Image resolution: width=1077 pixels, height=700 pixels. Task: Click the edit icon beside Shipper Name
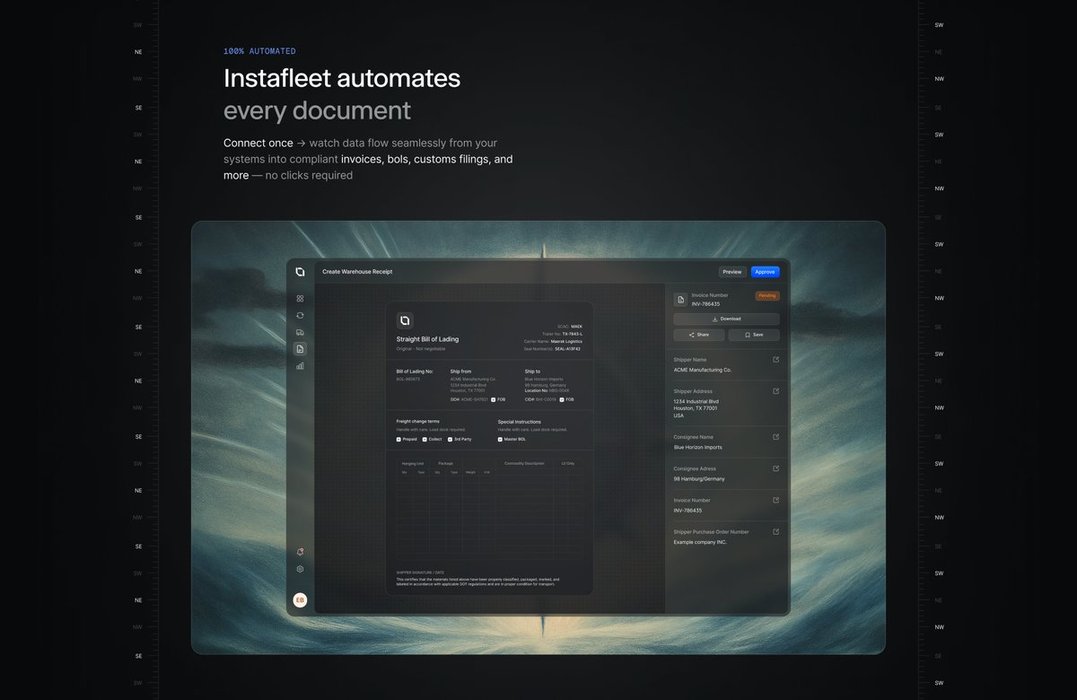point(776,360)
